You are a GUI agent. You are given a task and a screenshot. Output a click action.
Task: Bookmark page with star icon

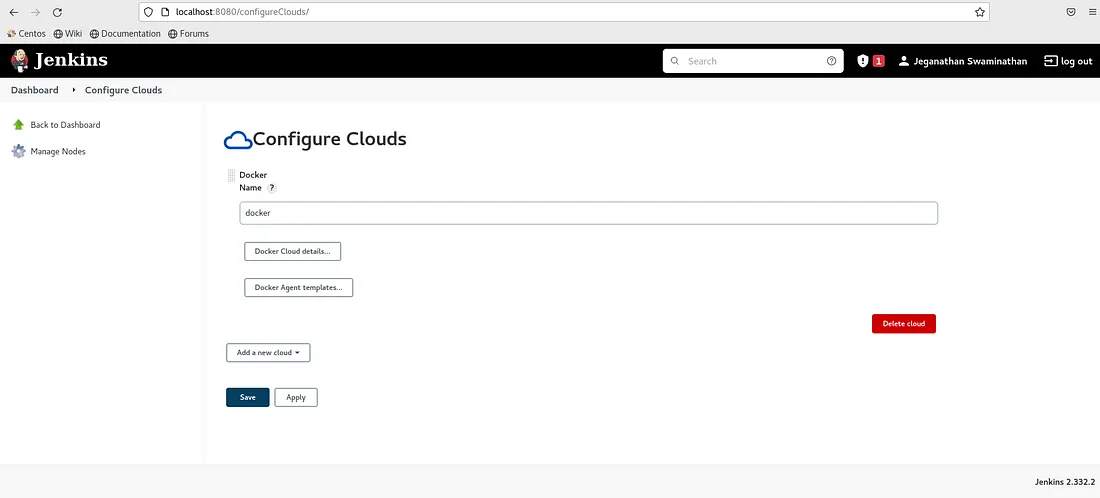point(979,12)
